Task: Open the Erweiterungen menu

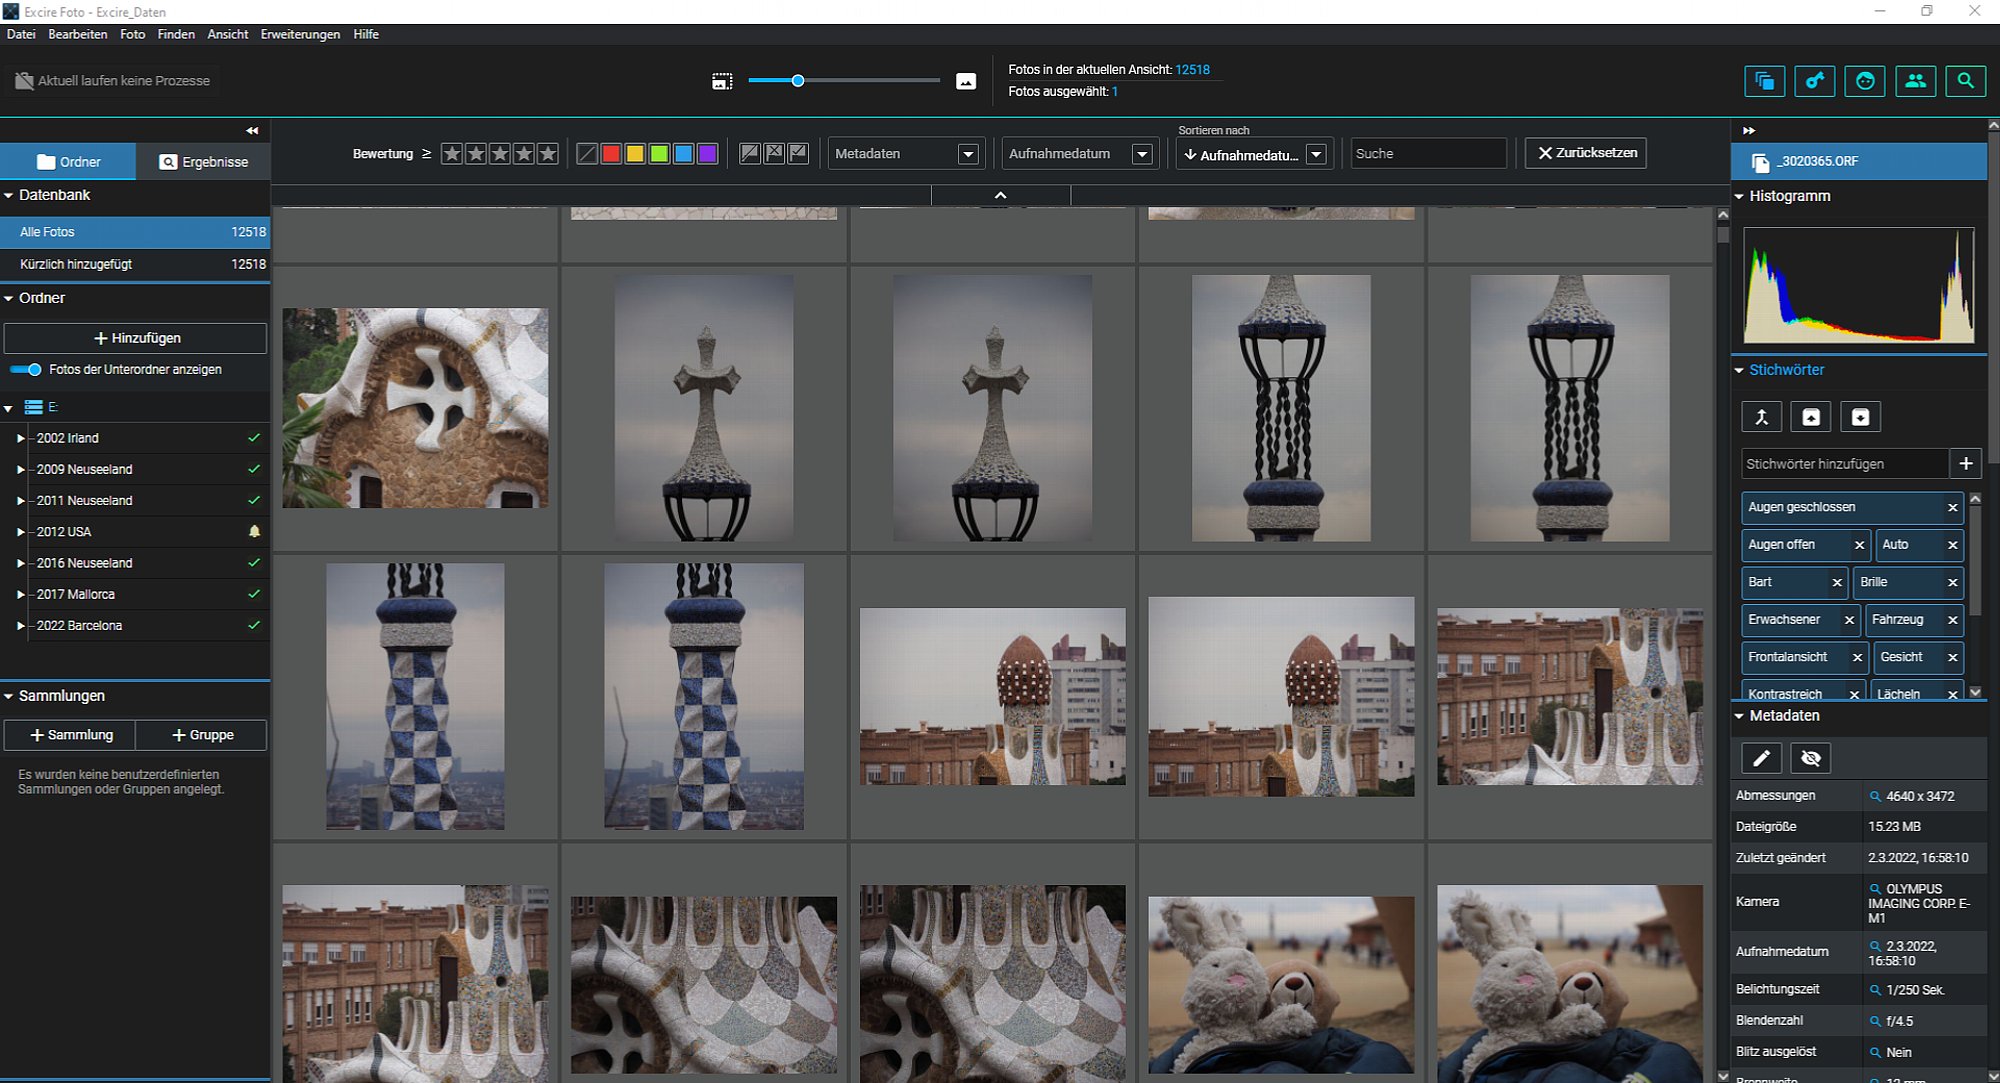Action: 300,34
